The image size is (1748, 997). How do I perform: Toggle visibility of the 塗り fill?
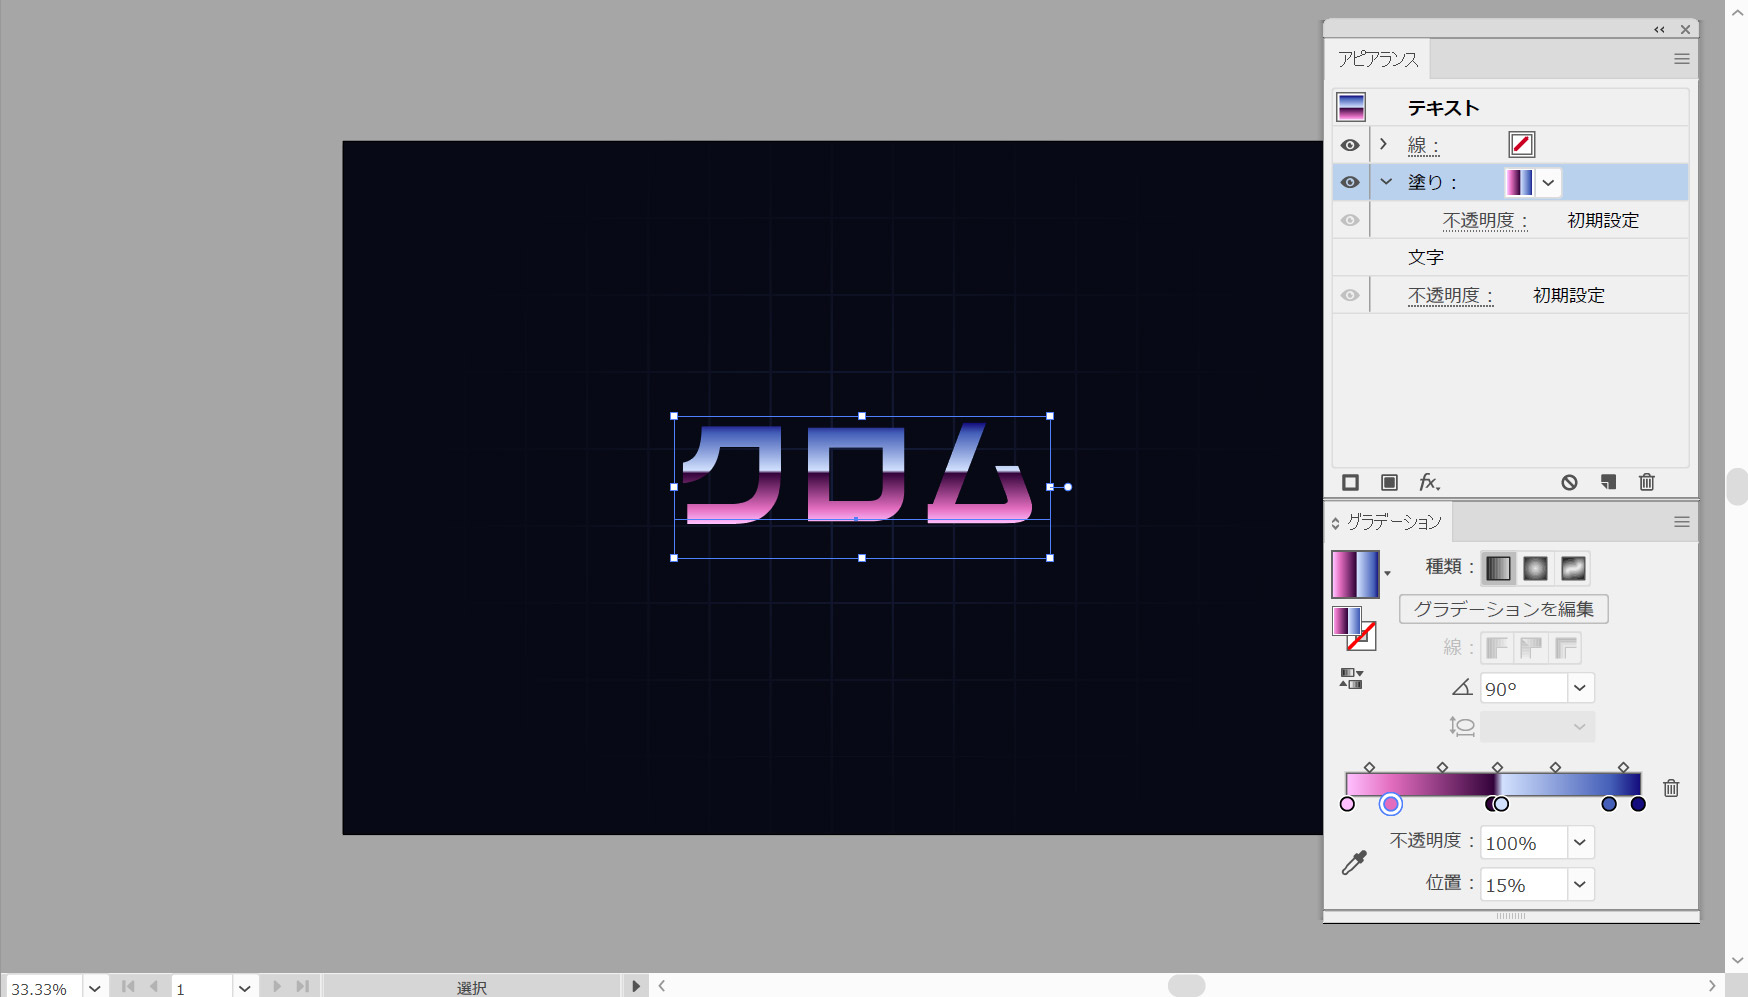pyautogui.click(x=1350, y=182)
